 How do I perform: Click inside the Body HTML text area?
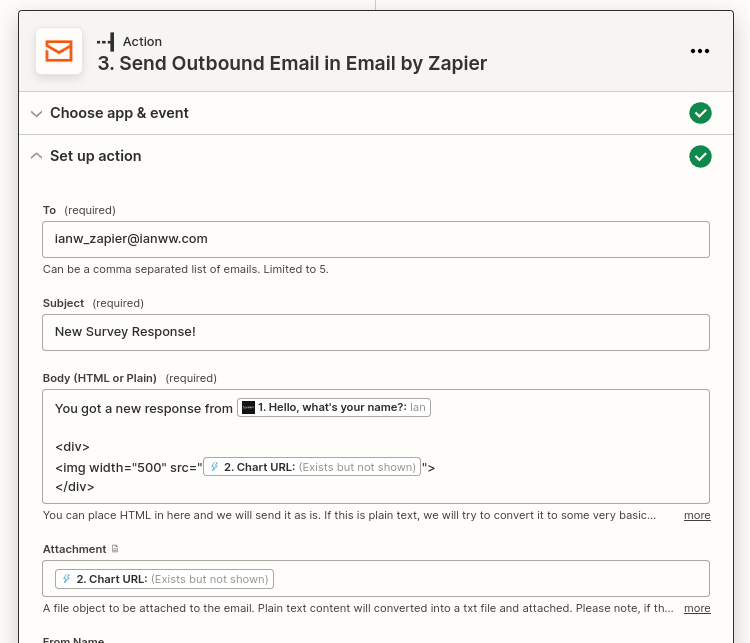(375, 446)
